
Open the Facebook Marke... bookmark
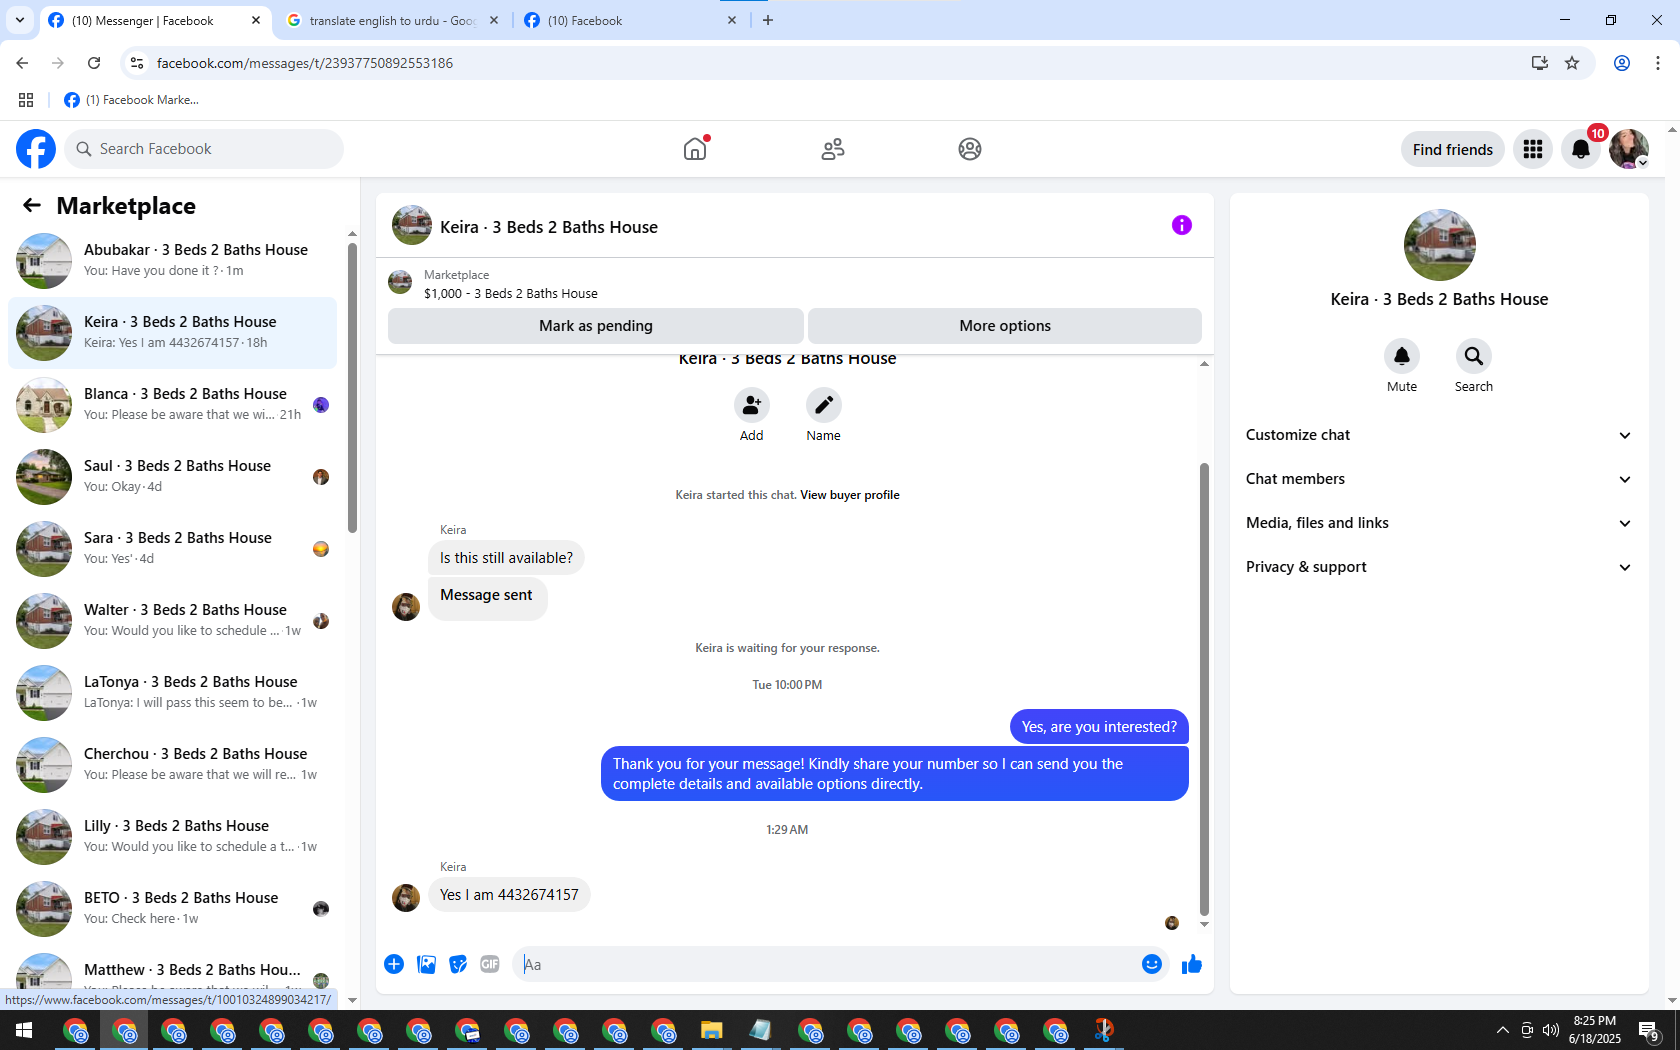click(x=131, y=100)
